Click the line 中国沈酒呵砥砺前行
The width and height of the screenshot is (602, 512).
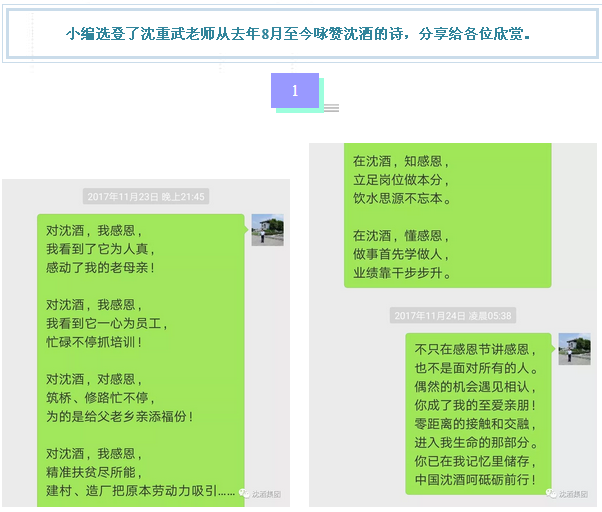475,480
